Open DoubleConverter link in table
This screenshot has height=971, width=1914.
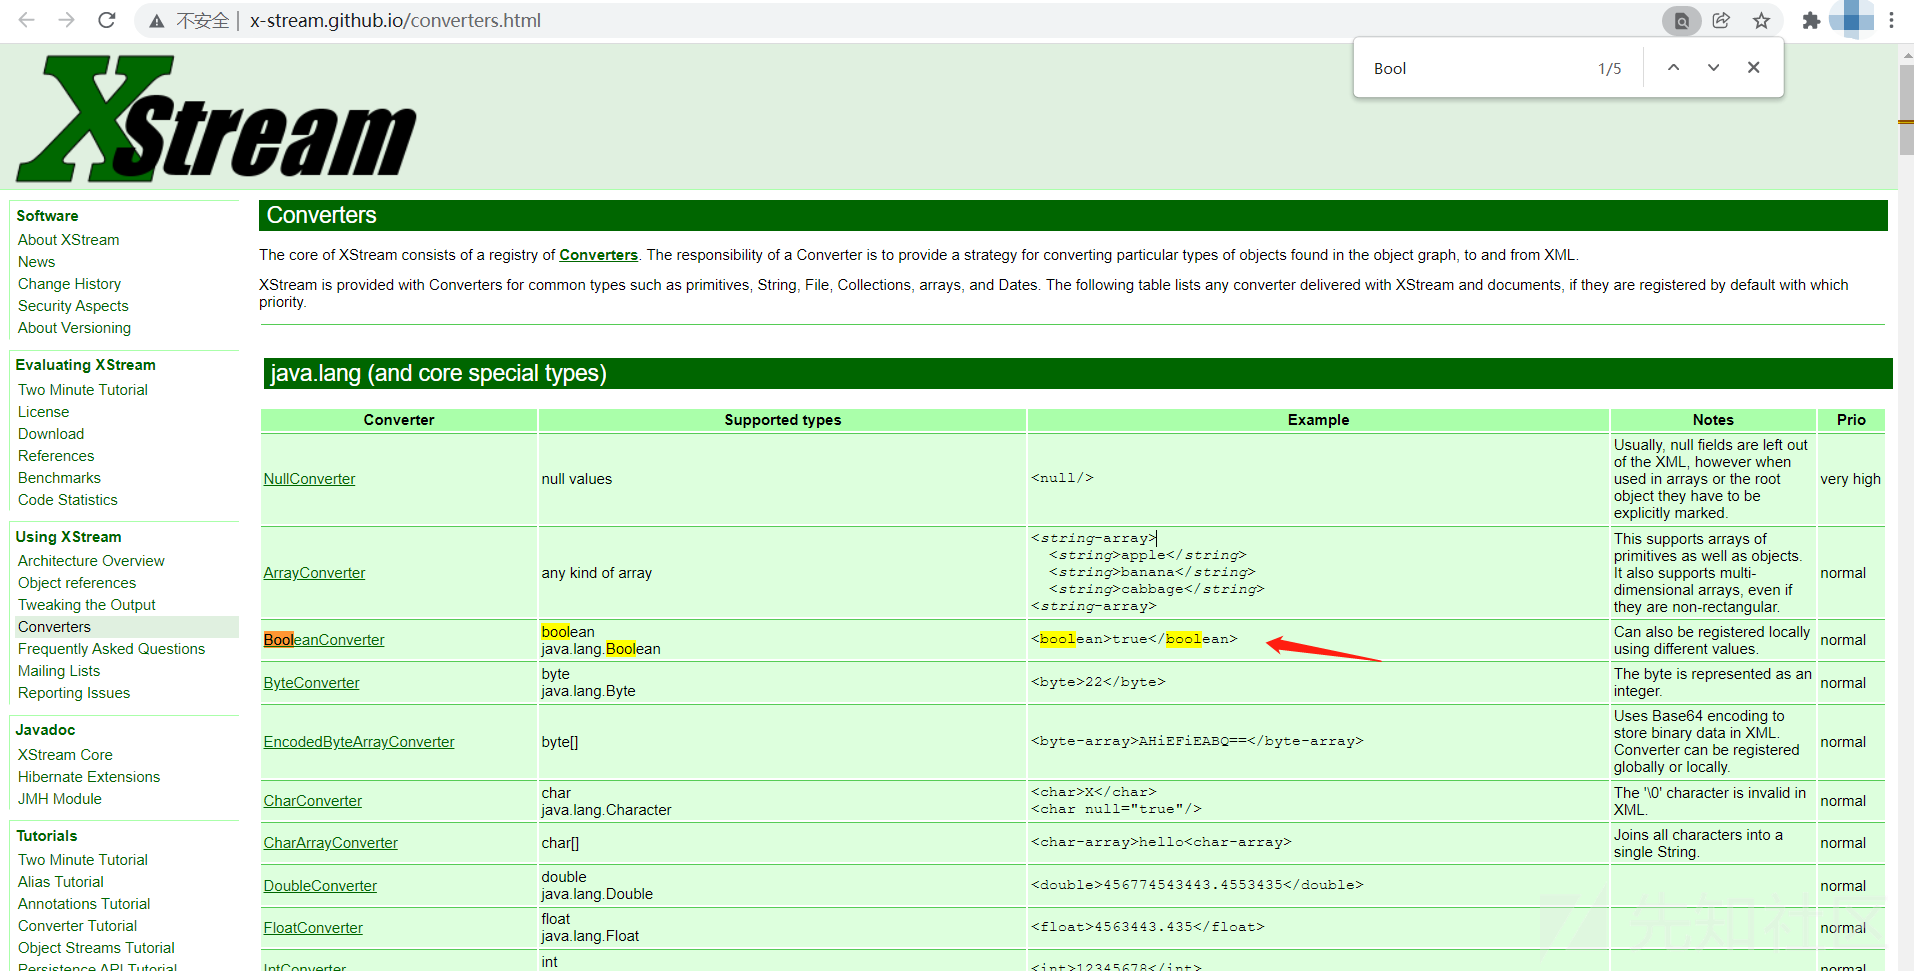coord(320,886)
